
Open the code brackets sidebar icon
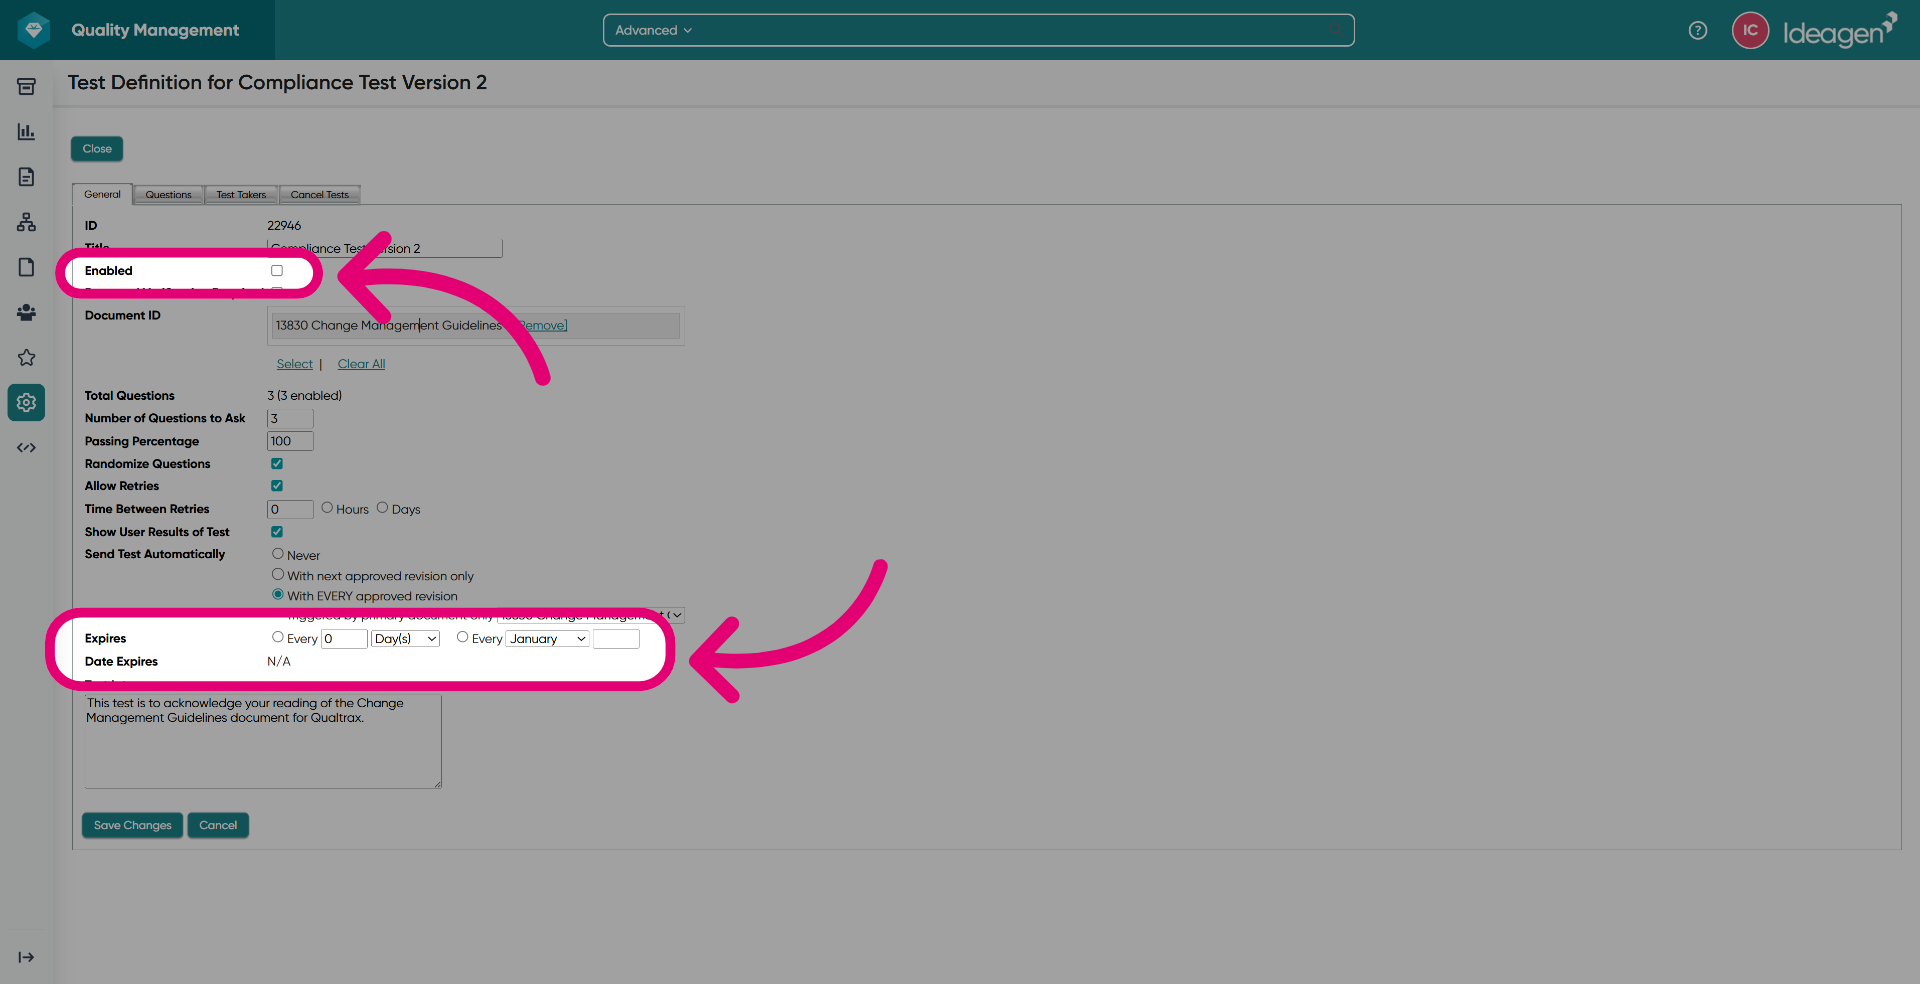[26, 447]
